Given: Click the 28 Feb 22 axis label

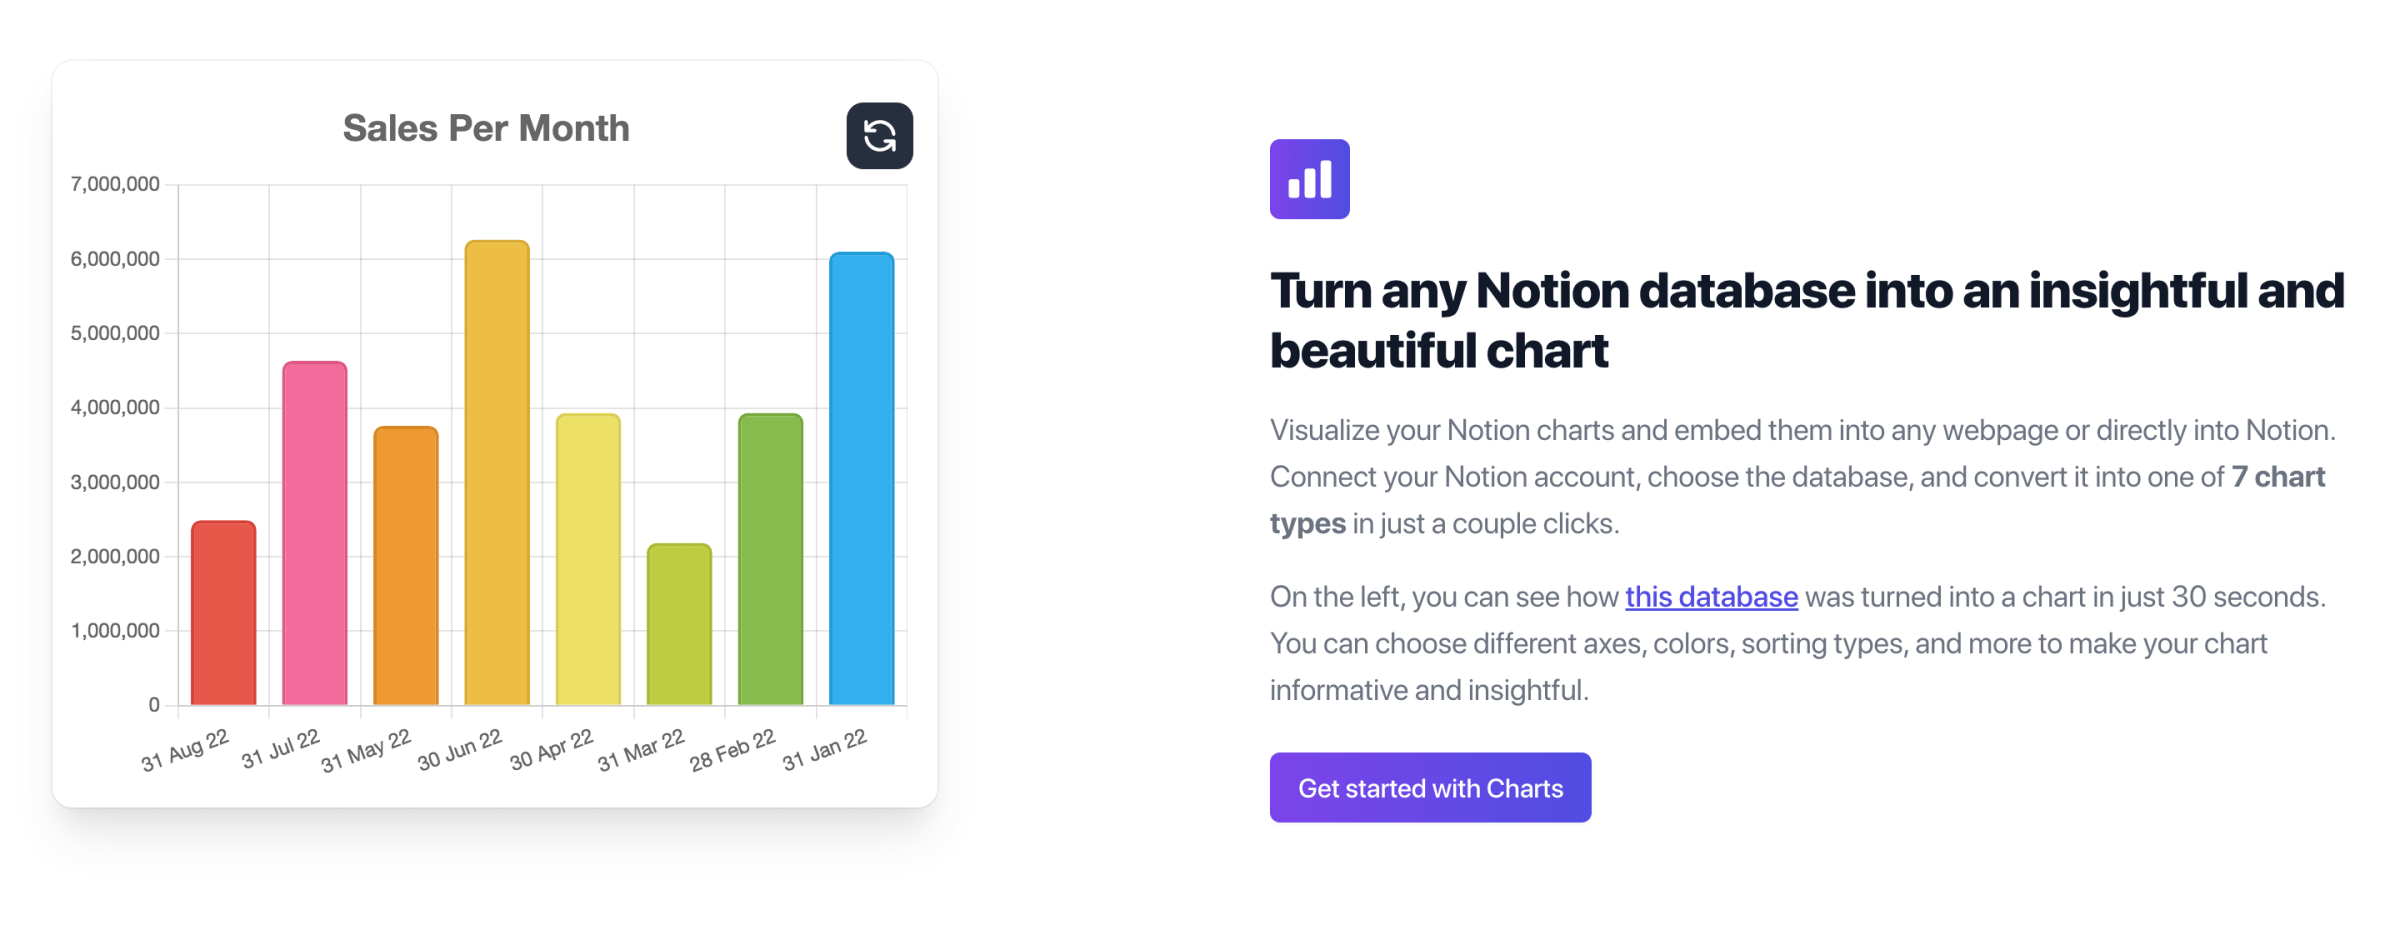Looking at the screenshot, I should click(733, 750).
